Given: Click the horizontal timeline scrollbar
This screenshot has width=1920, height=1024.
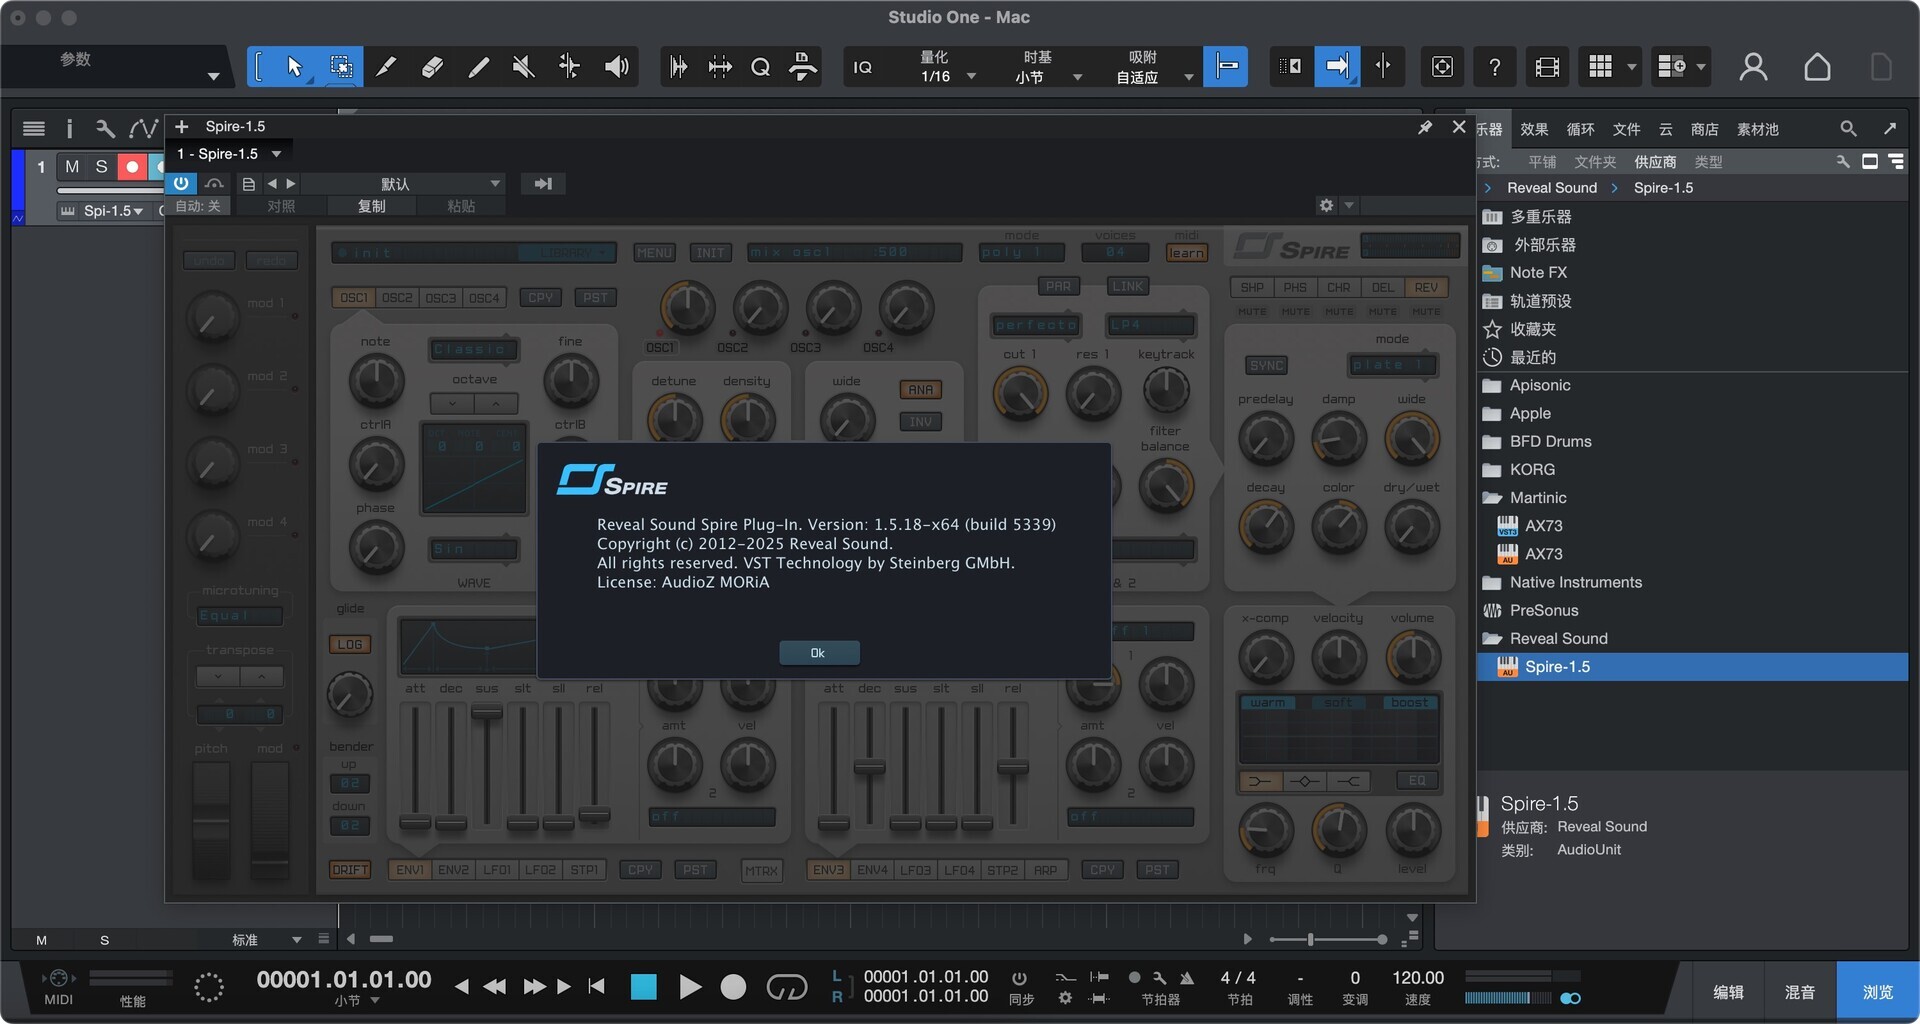Looking at the screenshot, I should click(x=381, y=939).
